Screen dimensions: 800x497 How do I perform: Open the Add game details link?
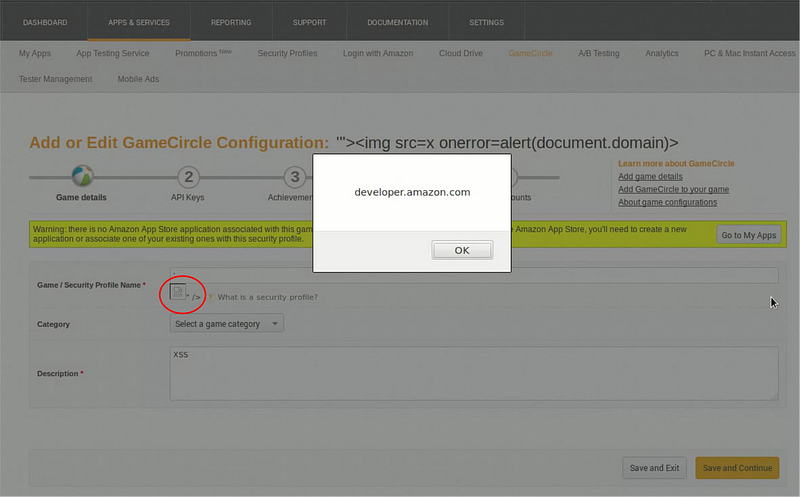[x=650, y=177]
